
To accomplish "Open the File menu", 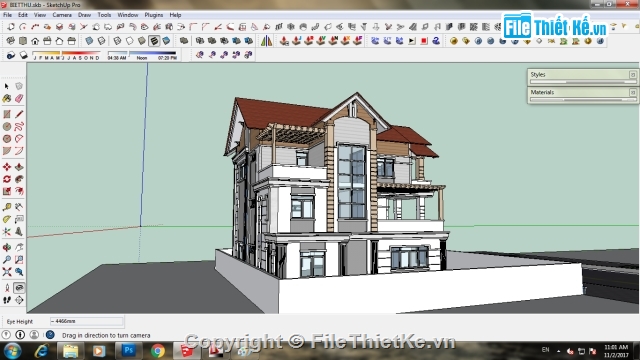I will pos(7,15).
